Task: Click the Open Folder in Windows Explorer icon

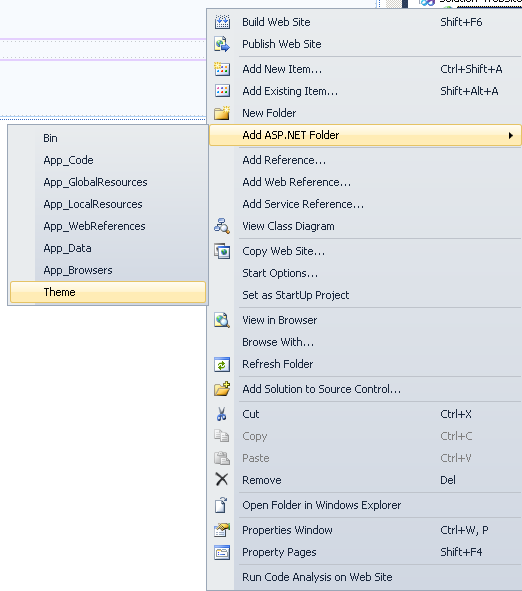Action: (222, 505)
